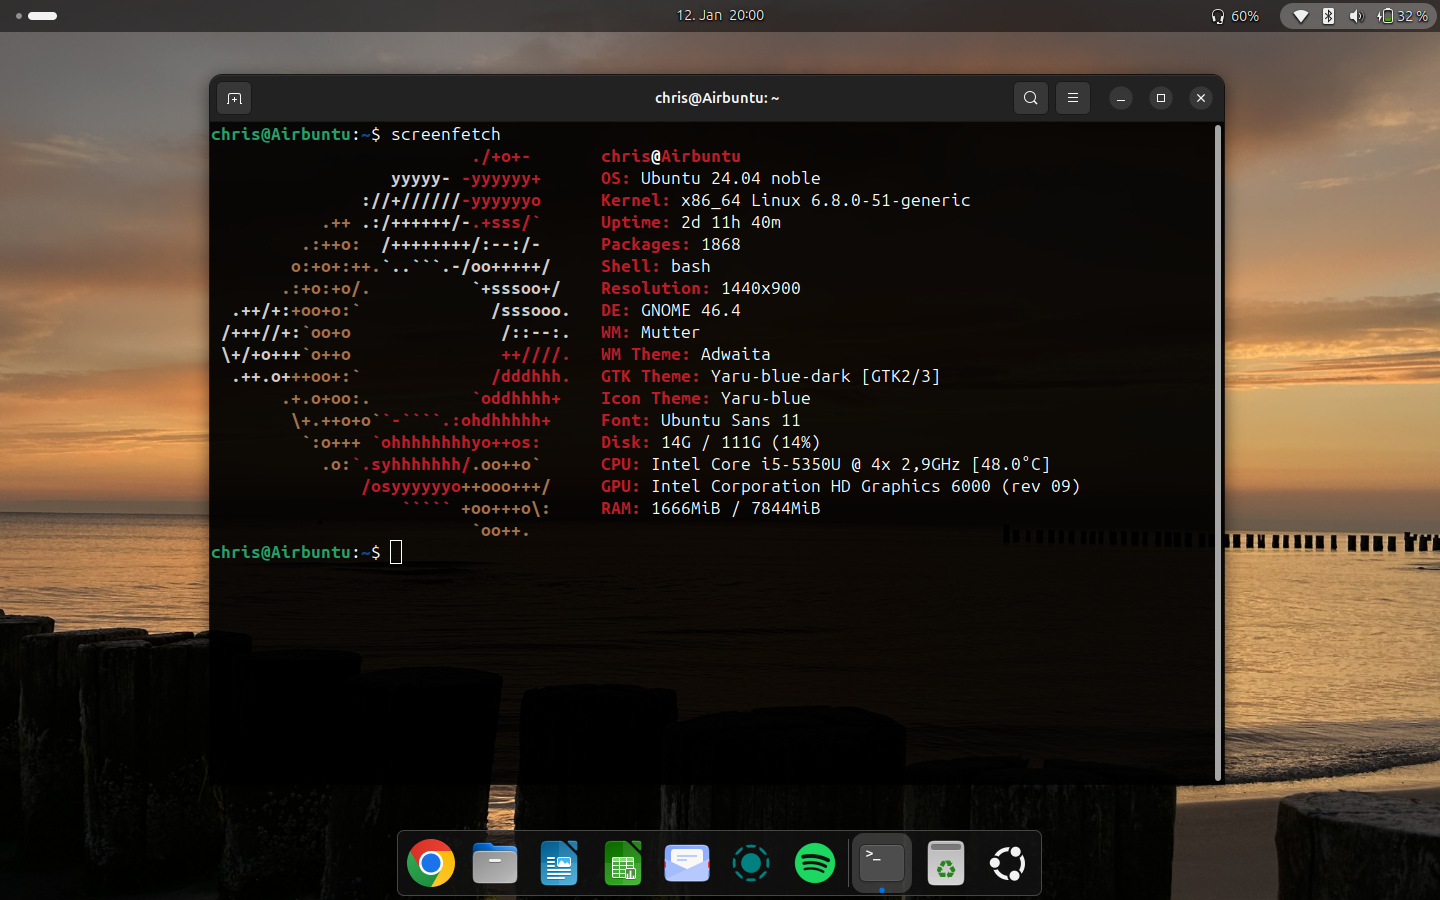
Task: Click the WM Theme value Adwaita
Action: point(736,354)
